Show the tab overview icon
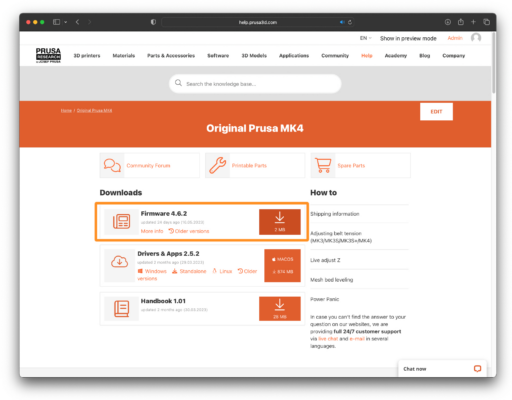The height and width of the screenshot is (400, 512). pyautogui.click(x=487, y=22)
